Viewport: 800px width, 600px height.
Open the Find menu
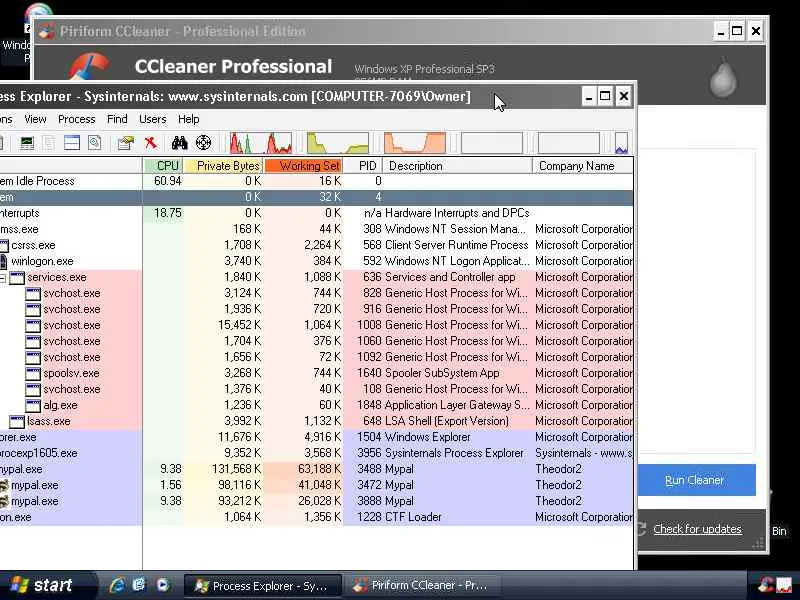(x=117, y=119)
